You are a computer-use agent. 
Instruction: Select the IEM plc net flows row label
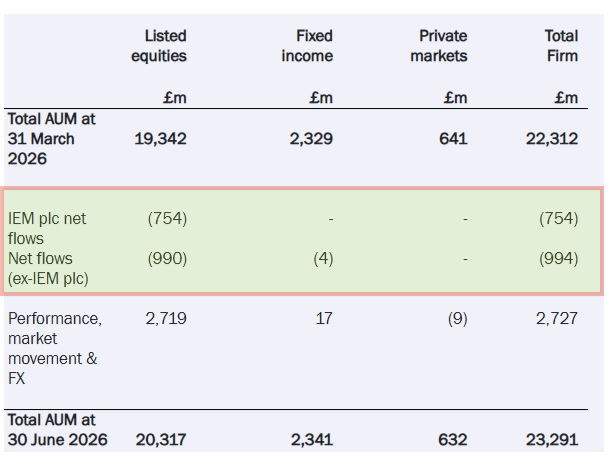(x=47, y=228)
